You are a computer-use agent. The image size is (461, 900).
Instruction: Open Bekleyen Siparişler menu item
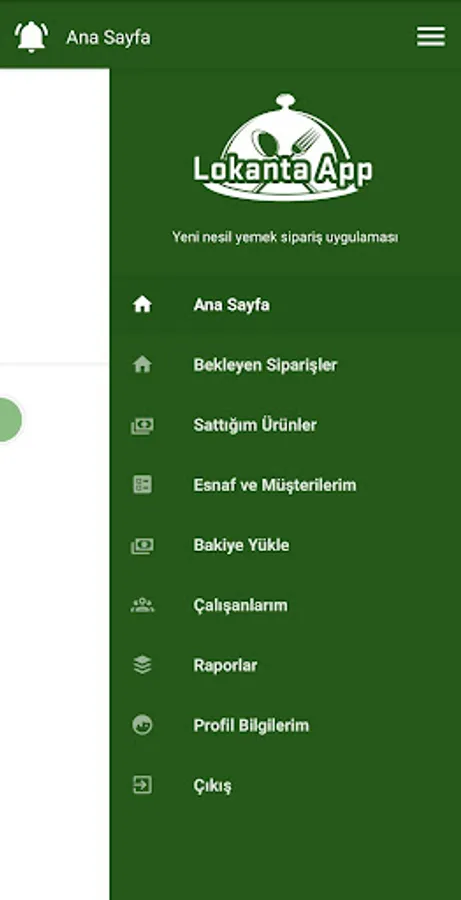[x=285, y=365]
